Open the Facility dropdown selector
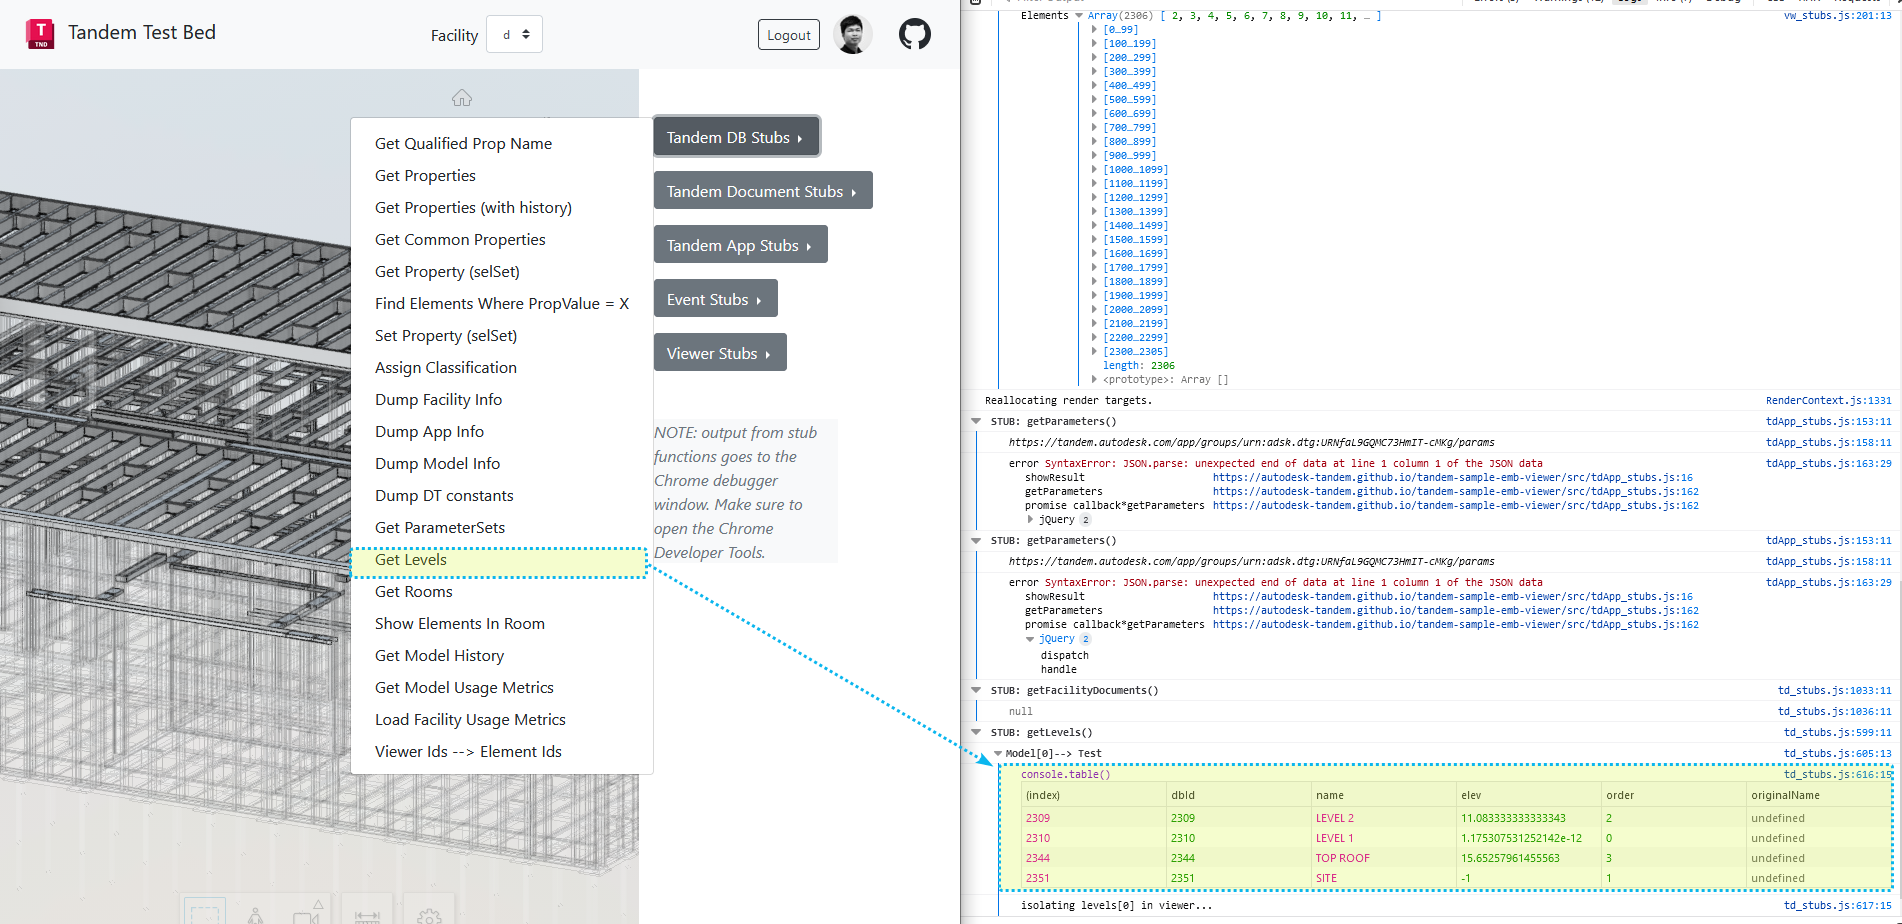1902x924 pixels. tap(514, 35)
